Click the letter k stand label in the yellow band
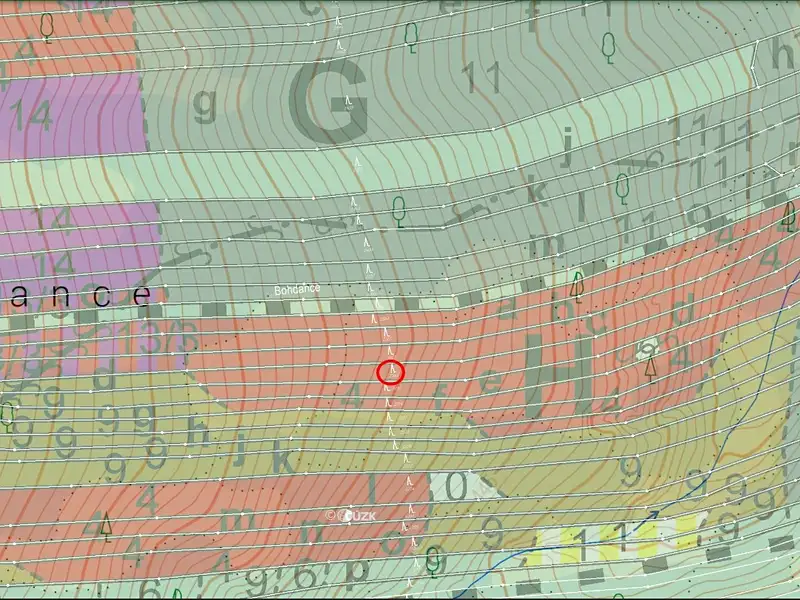Viewport: 800px width, 600px height. coord(283,457)
